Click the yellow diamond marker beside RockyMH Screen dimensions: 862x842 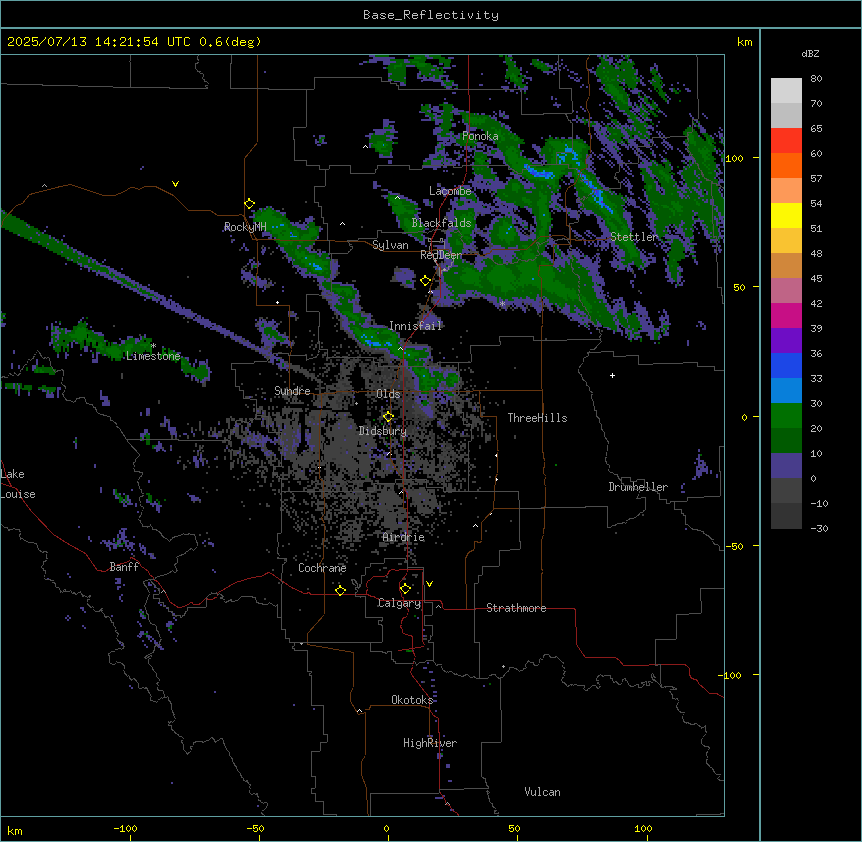coord(250,204)
